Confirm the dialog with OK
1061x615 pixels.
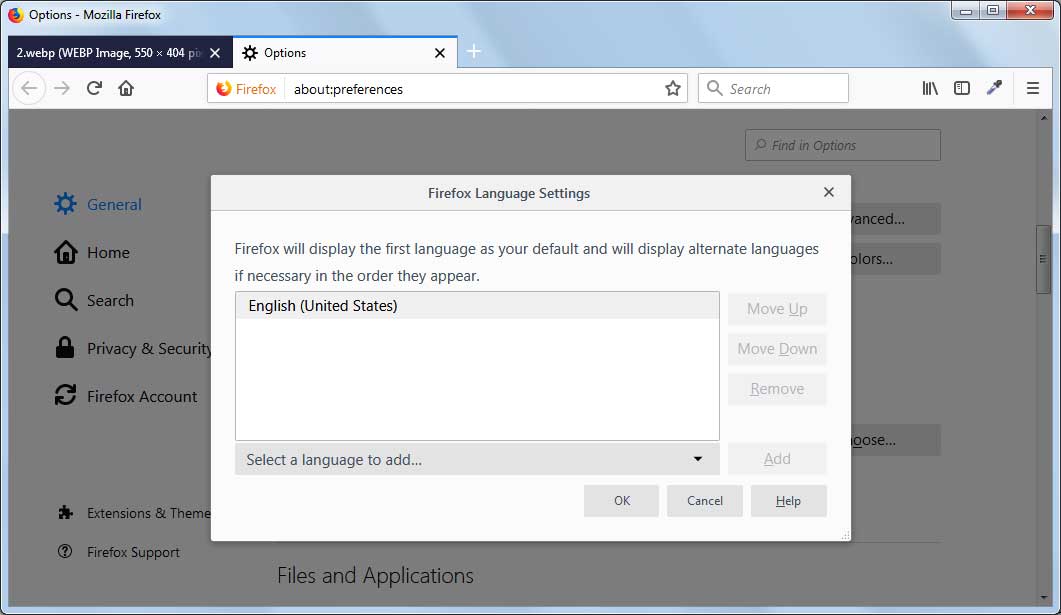coord(621,501)
